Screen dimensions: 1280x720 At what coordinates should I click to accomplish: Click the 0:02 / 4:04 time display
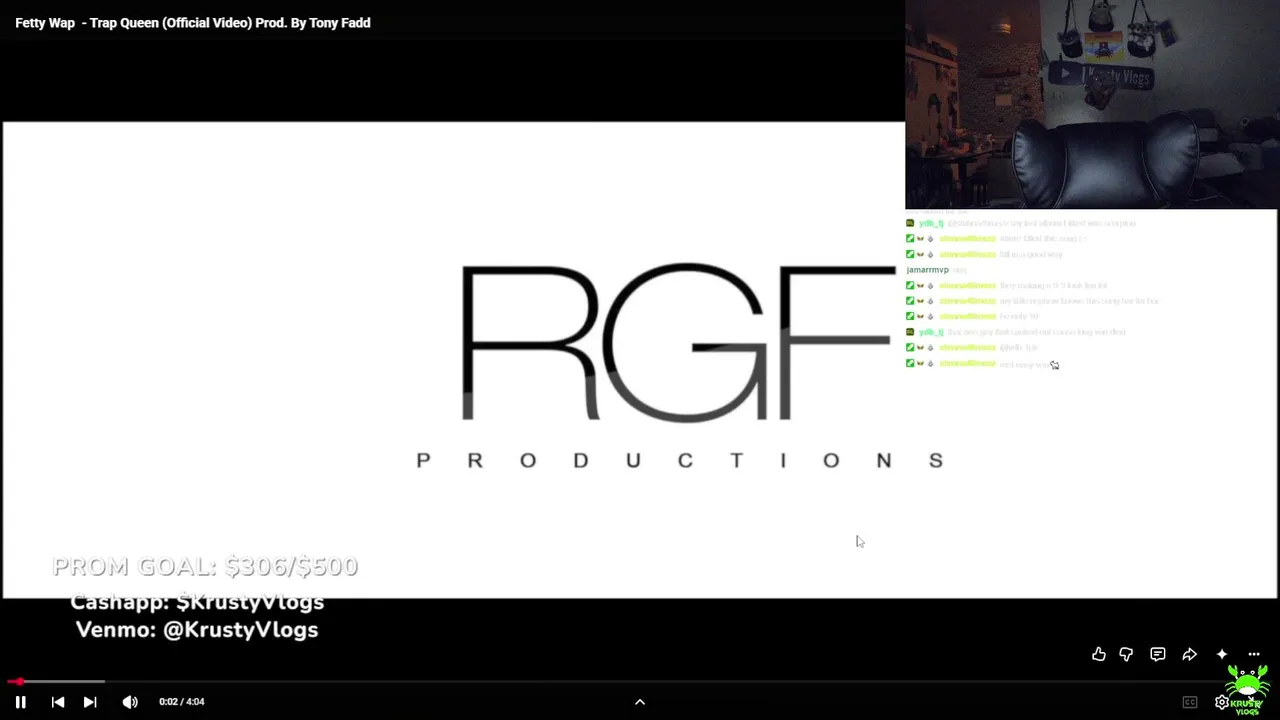[182, 702]
